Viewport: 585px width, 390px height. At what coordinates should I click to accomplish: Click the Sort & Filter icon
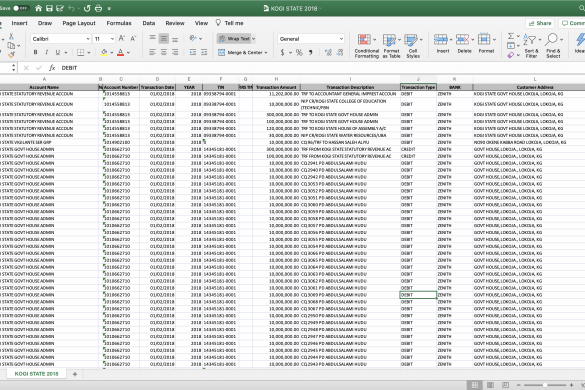click(530, 39)
